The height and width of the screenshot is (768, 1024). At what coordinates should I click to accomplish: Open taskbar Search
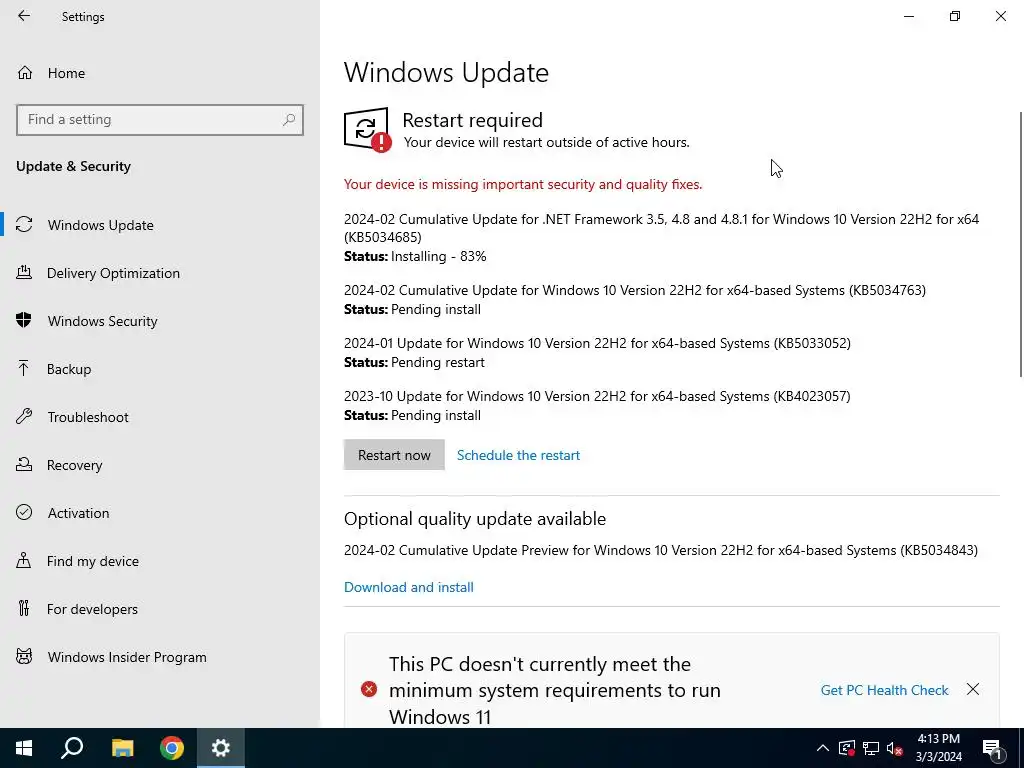click(x=72, y=748)
